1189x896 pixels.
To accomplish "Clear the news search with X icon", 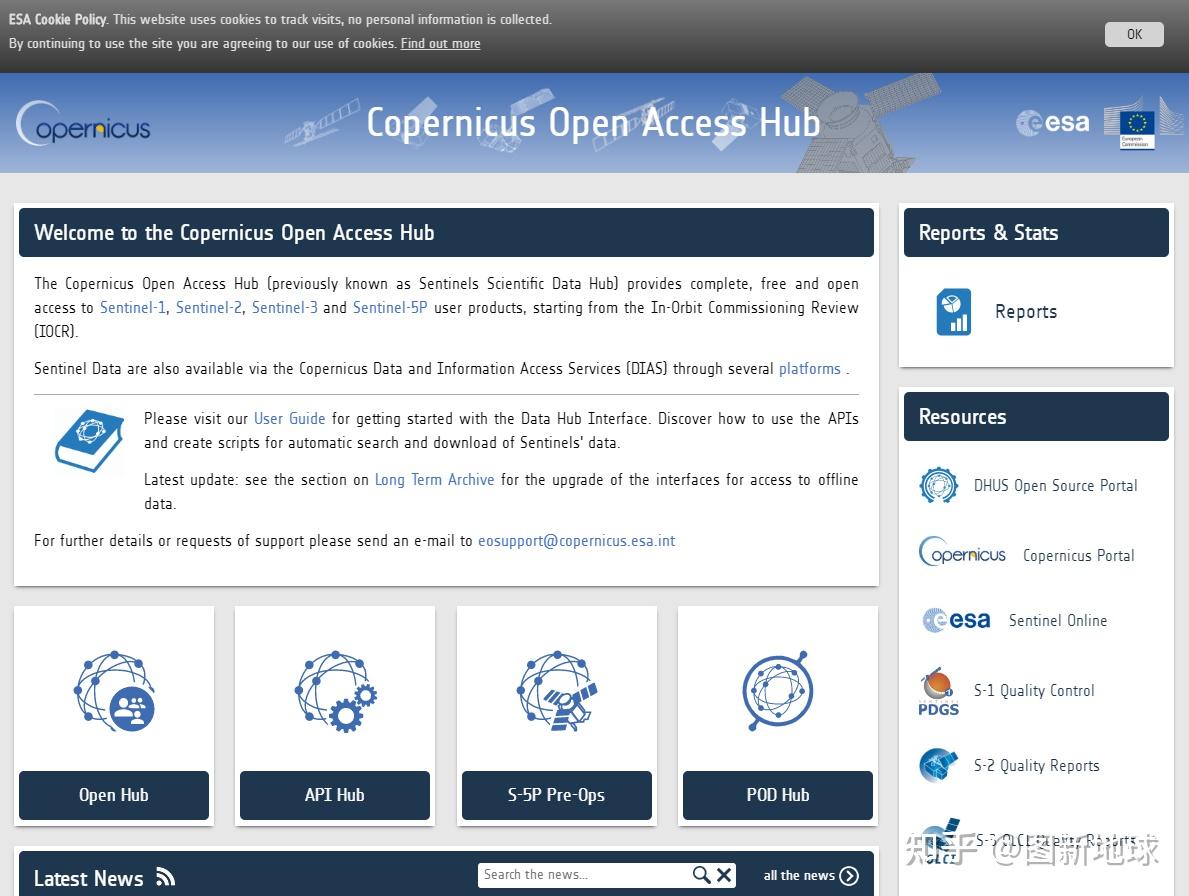I will (x=724, y=875).
